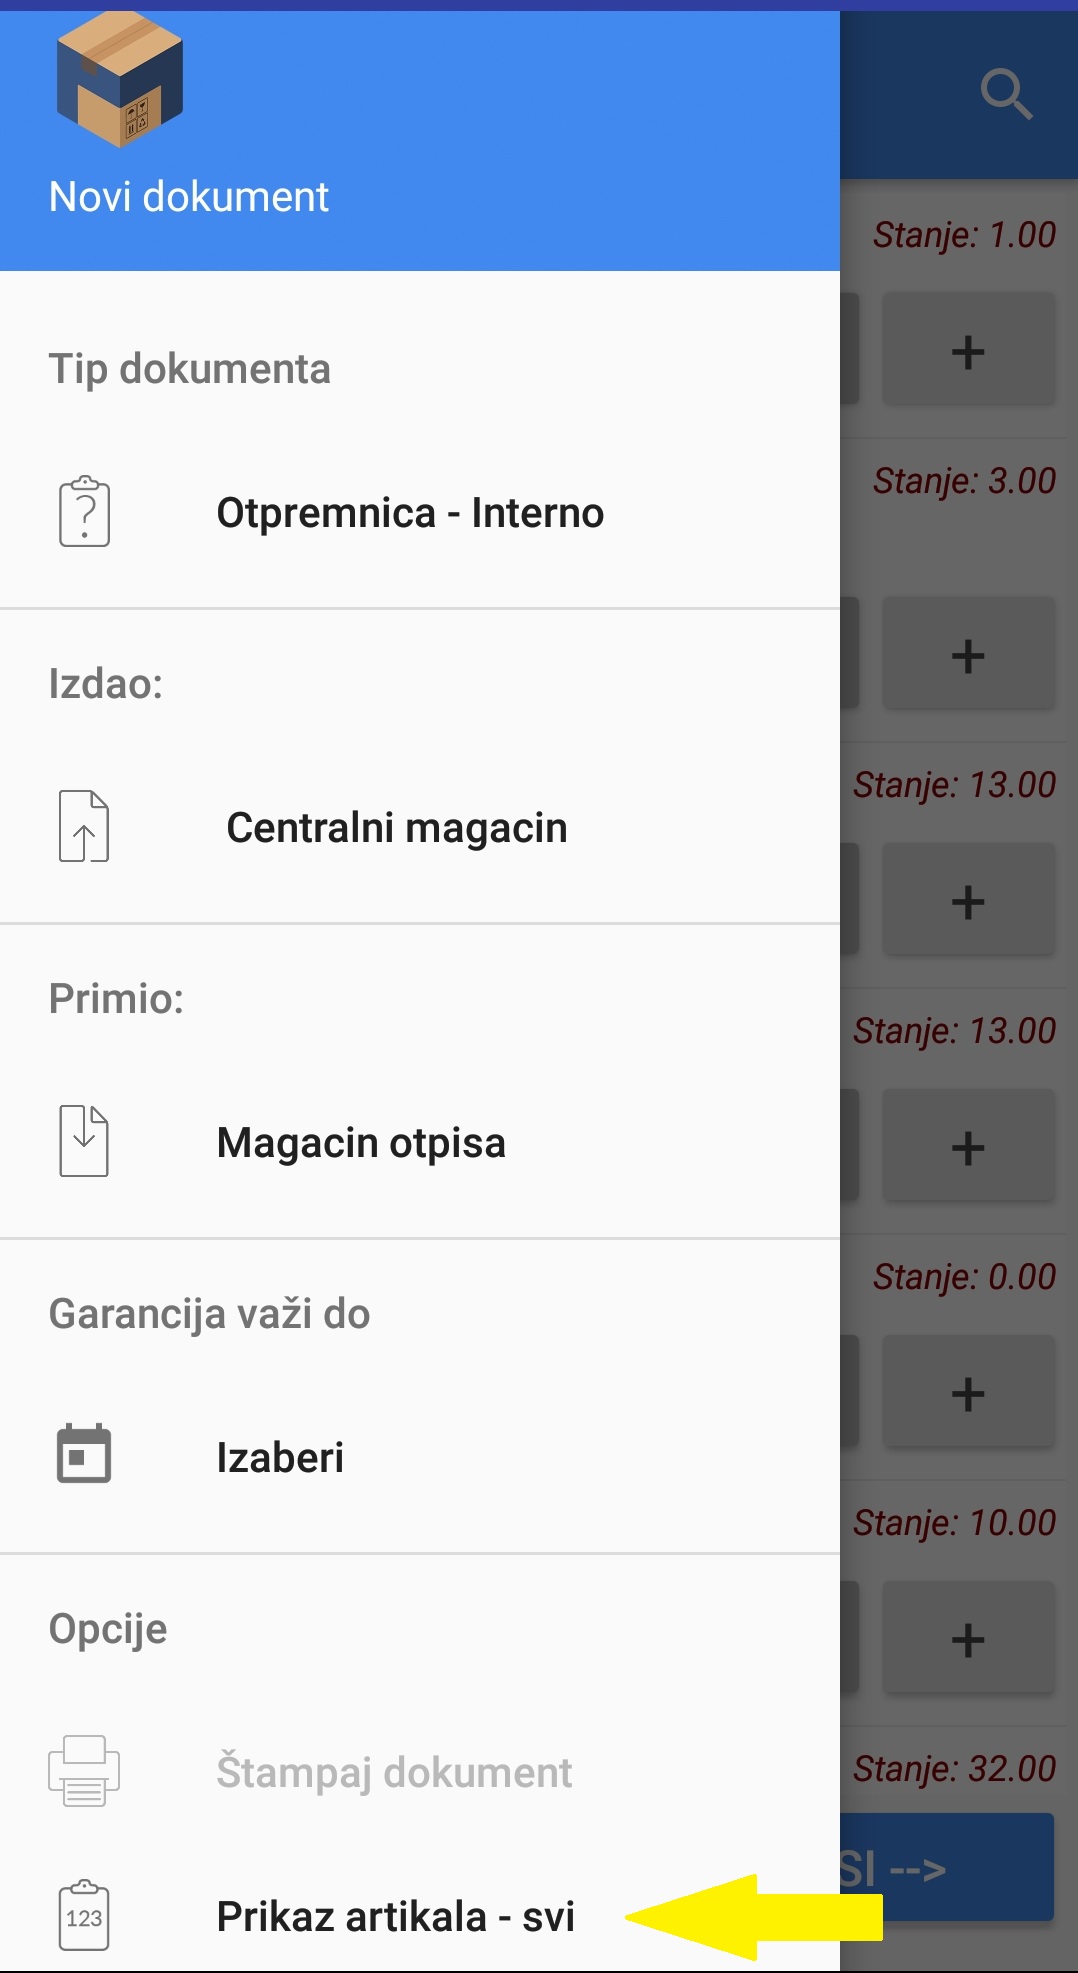Tap the search magnifier icon
Screen dimensions: 1078x1973
click(x=1005, y=95)
